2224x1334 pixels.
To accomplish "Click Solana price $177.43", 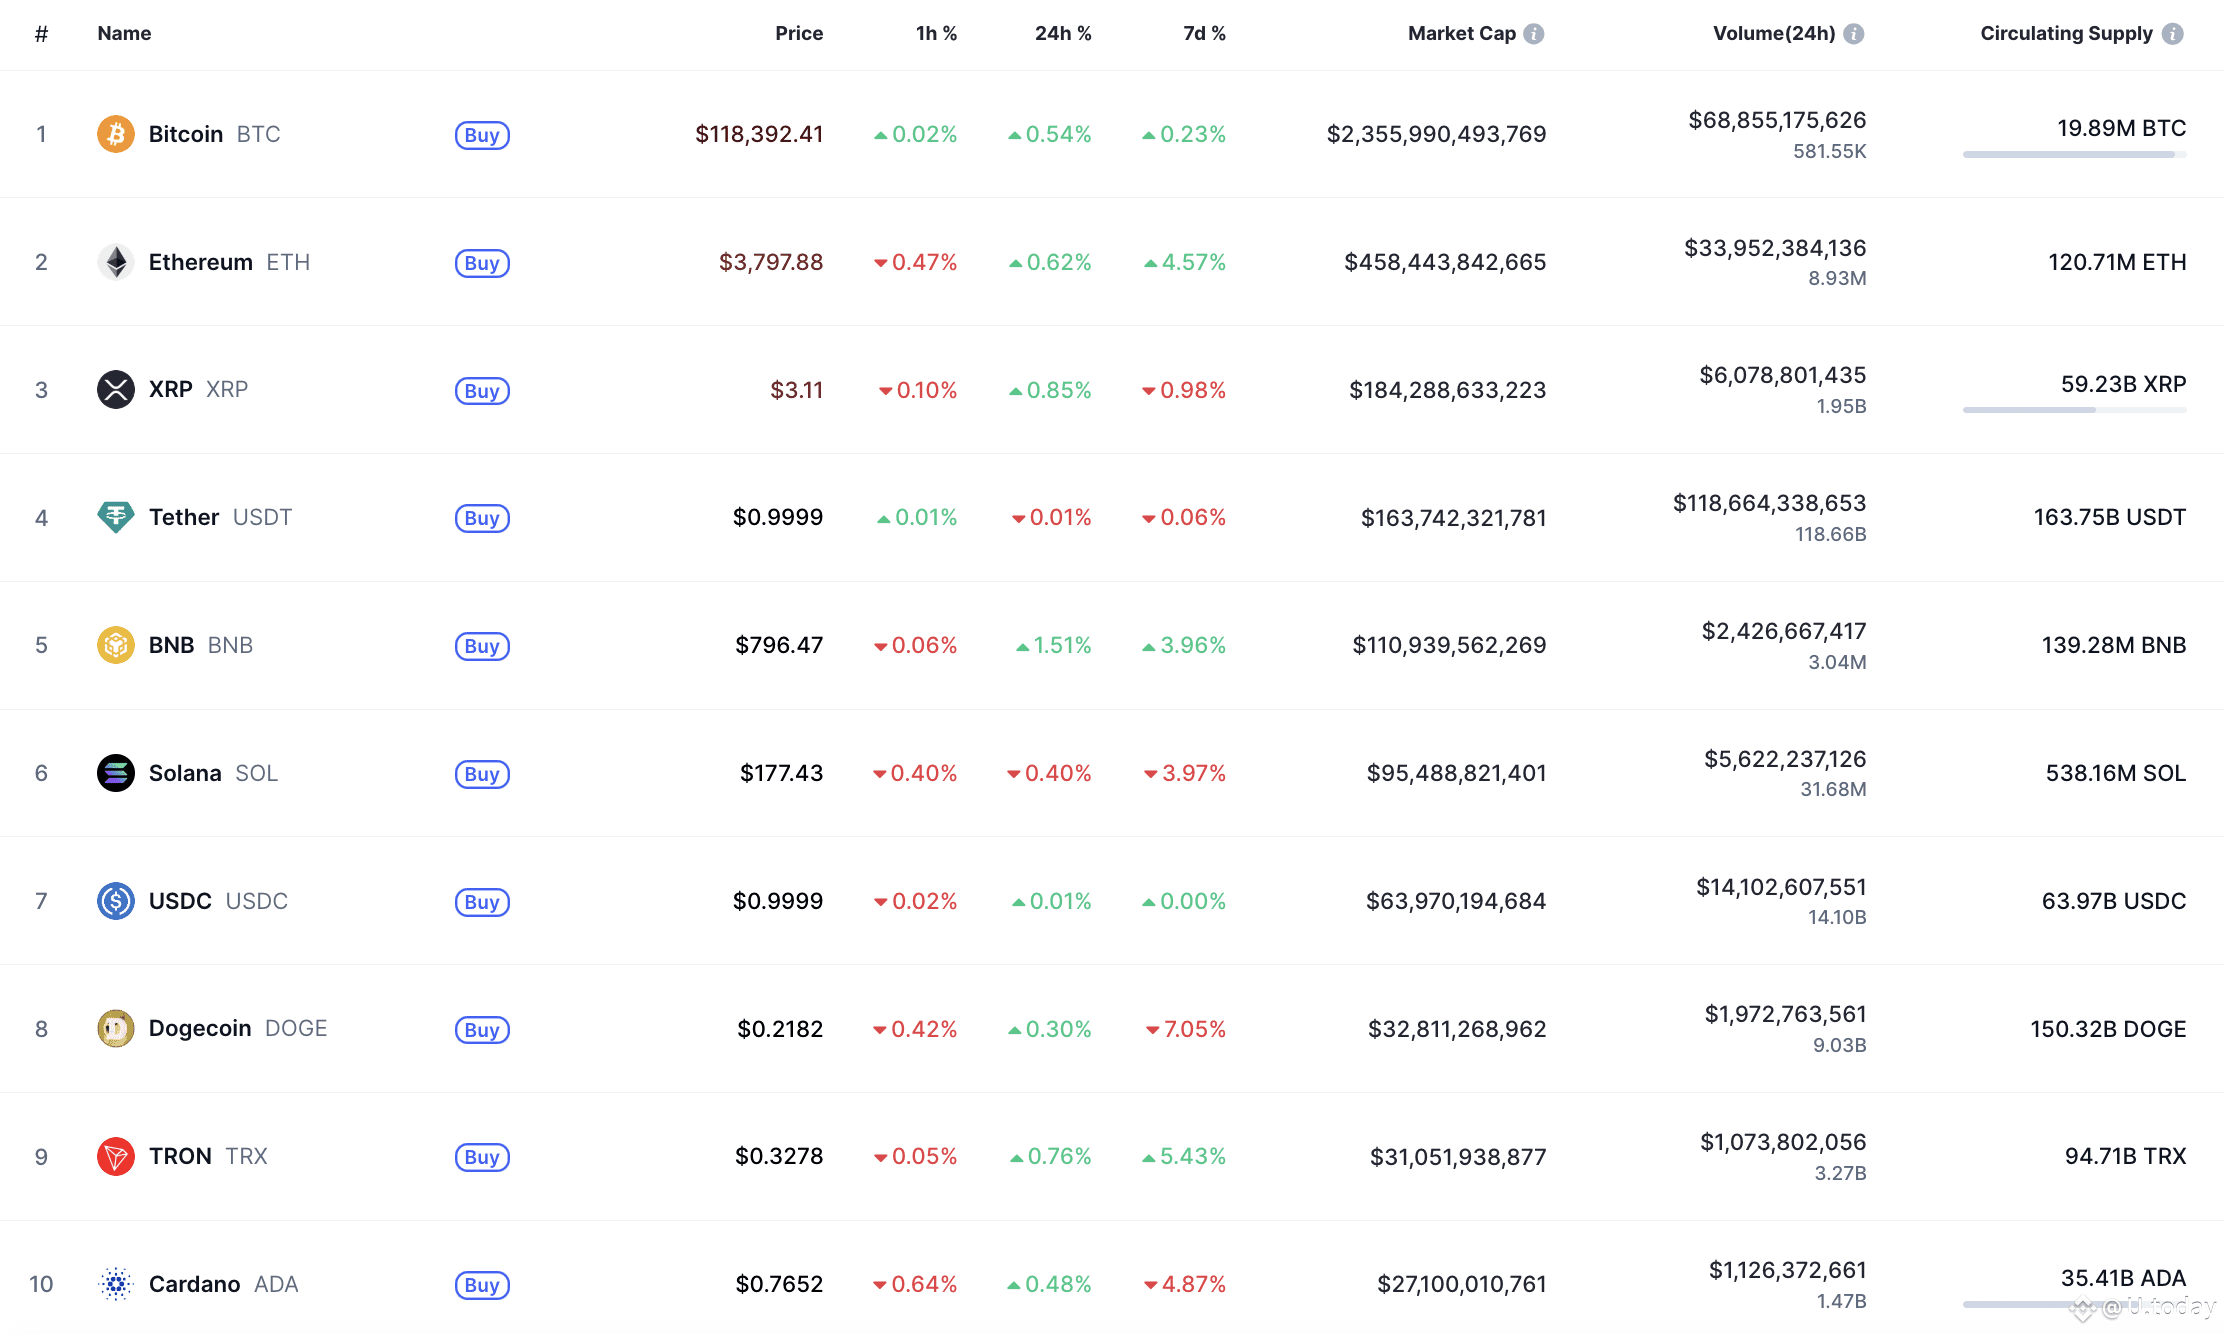I will tap(781, 773).
